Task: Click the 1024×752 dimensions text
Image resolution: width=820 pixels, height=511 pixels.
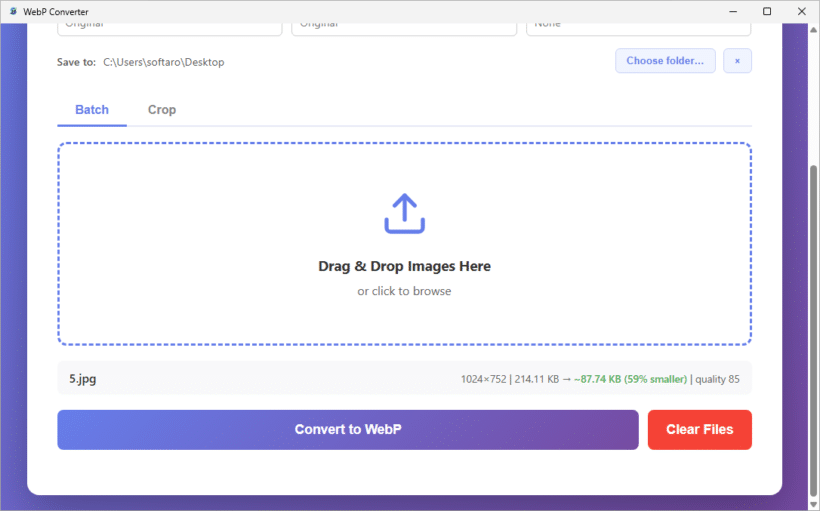Action: click(483, 379)
